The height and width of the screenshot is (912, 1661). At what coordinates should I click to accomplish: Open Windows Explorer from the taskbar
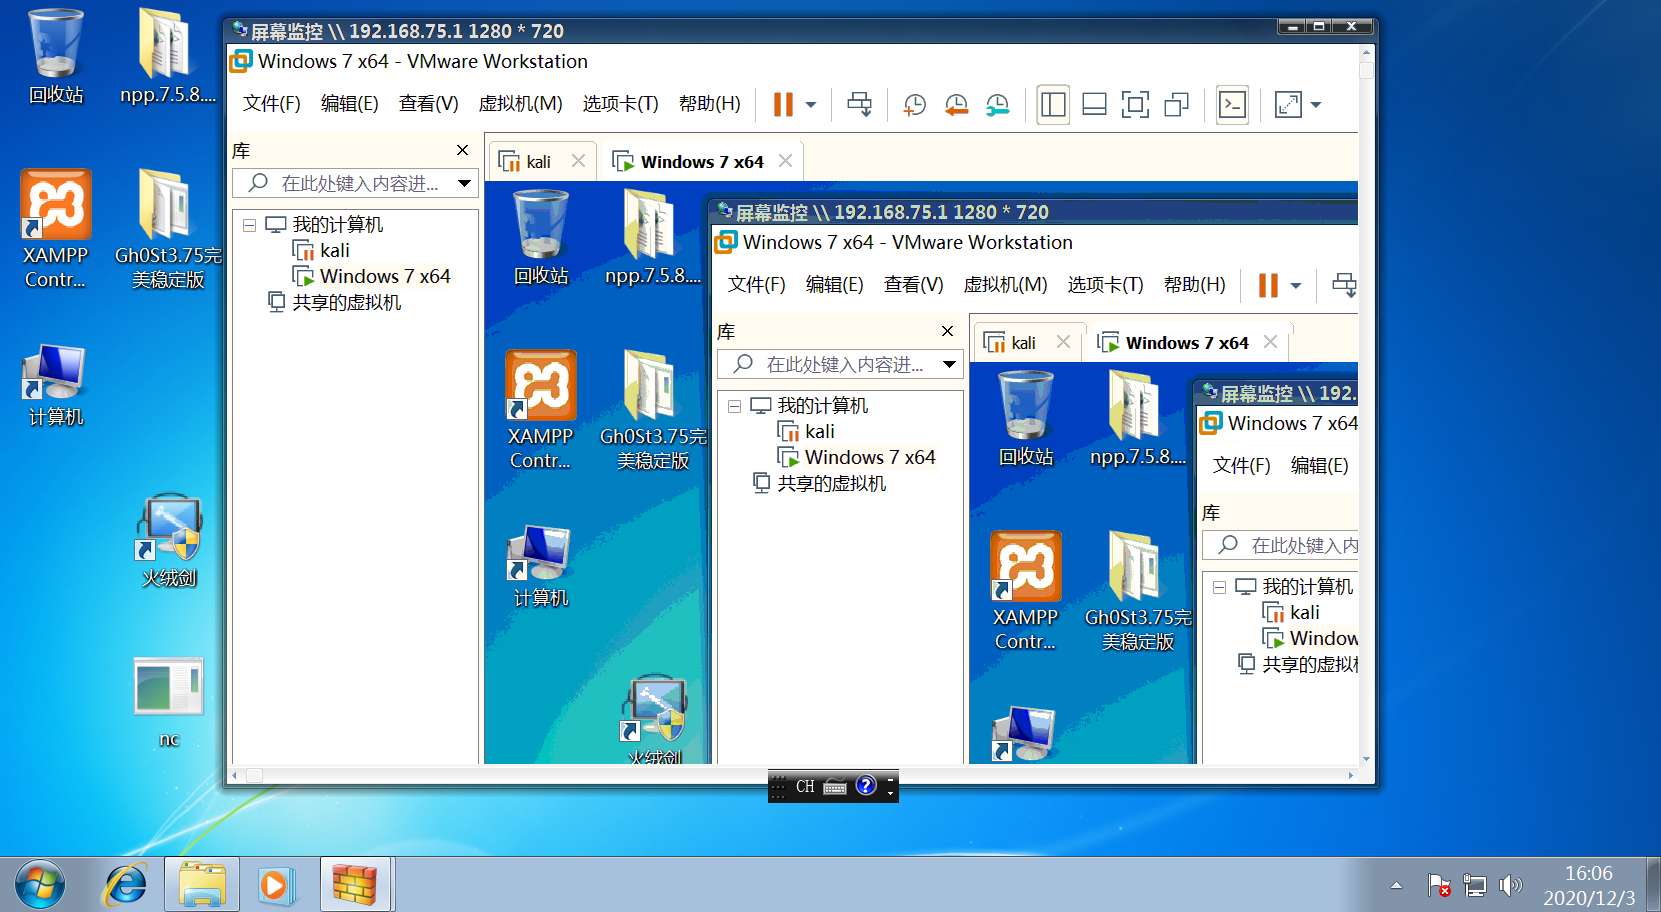coord(202,885)
